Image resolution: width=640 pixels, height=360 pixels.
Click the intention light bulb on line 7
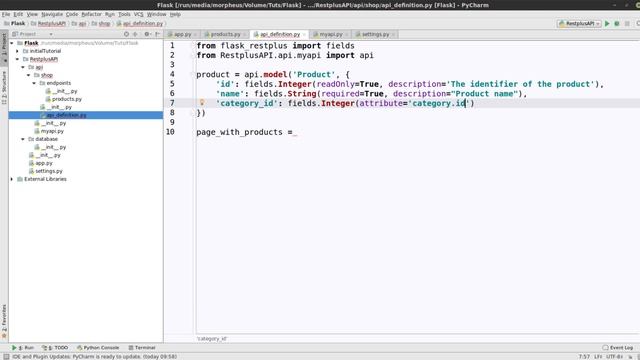202,102
